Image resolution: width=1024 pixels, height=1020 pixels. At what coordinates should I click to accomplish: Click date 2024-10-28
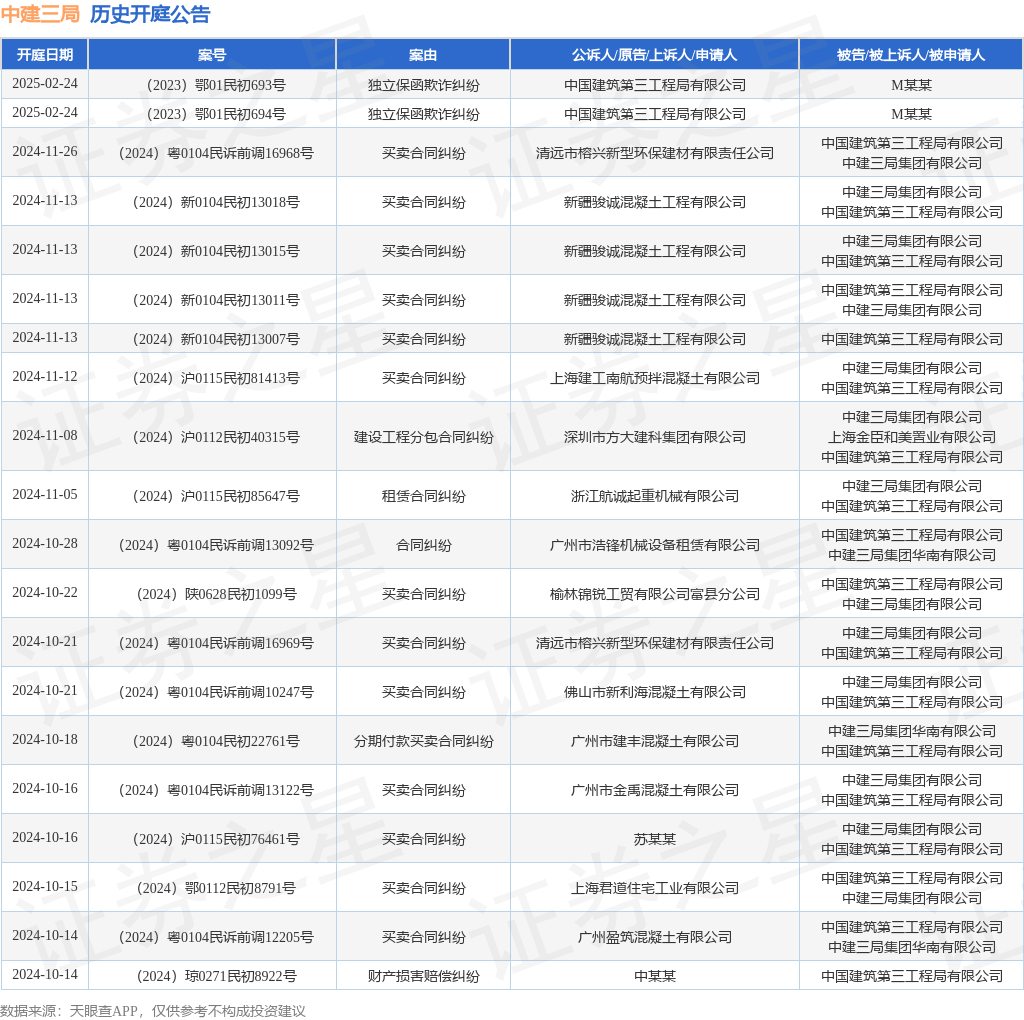pyautogui.click(x=44, y=543)
